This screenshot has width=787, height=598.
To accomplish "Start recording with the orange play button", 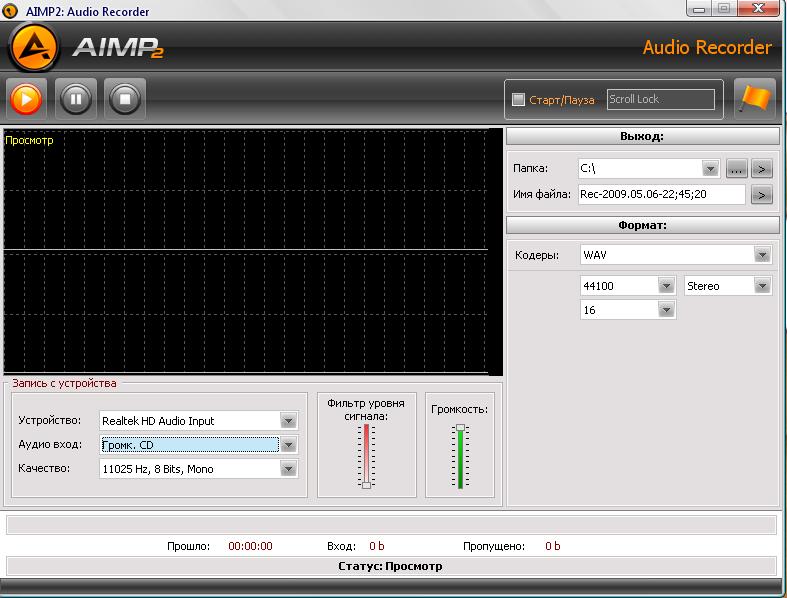I will point(26,98).
